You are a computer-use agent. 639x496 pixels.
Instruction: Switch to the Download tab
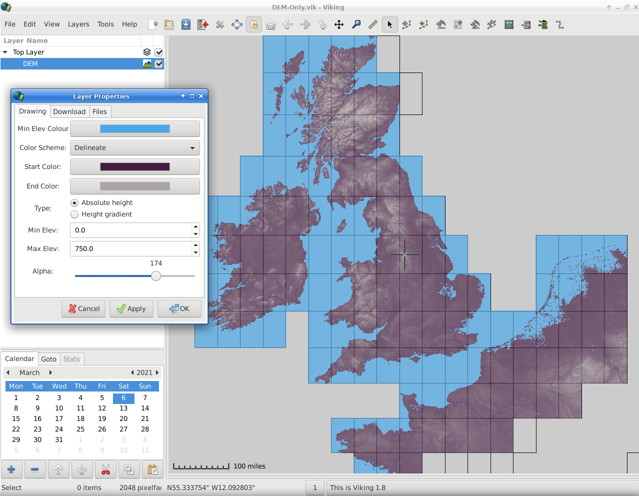click(x=69, y=112)
